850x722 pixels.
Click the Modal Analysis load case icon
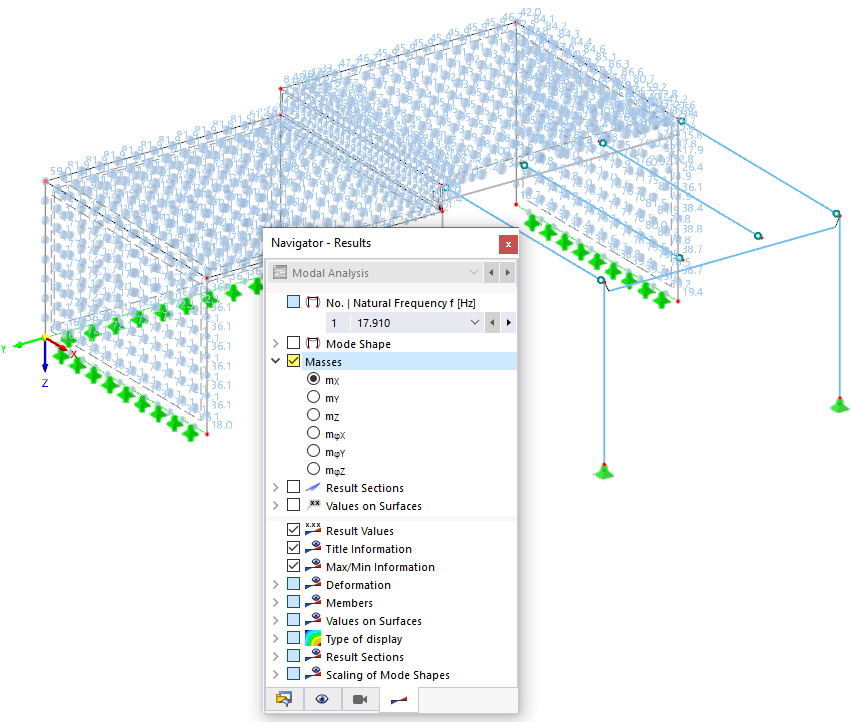(x=281, y=272)
